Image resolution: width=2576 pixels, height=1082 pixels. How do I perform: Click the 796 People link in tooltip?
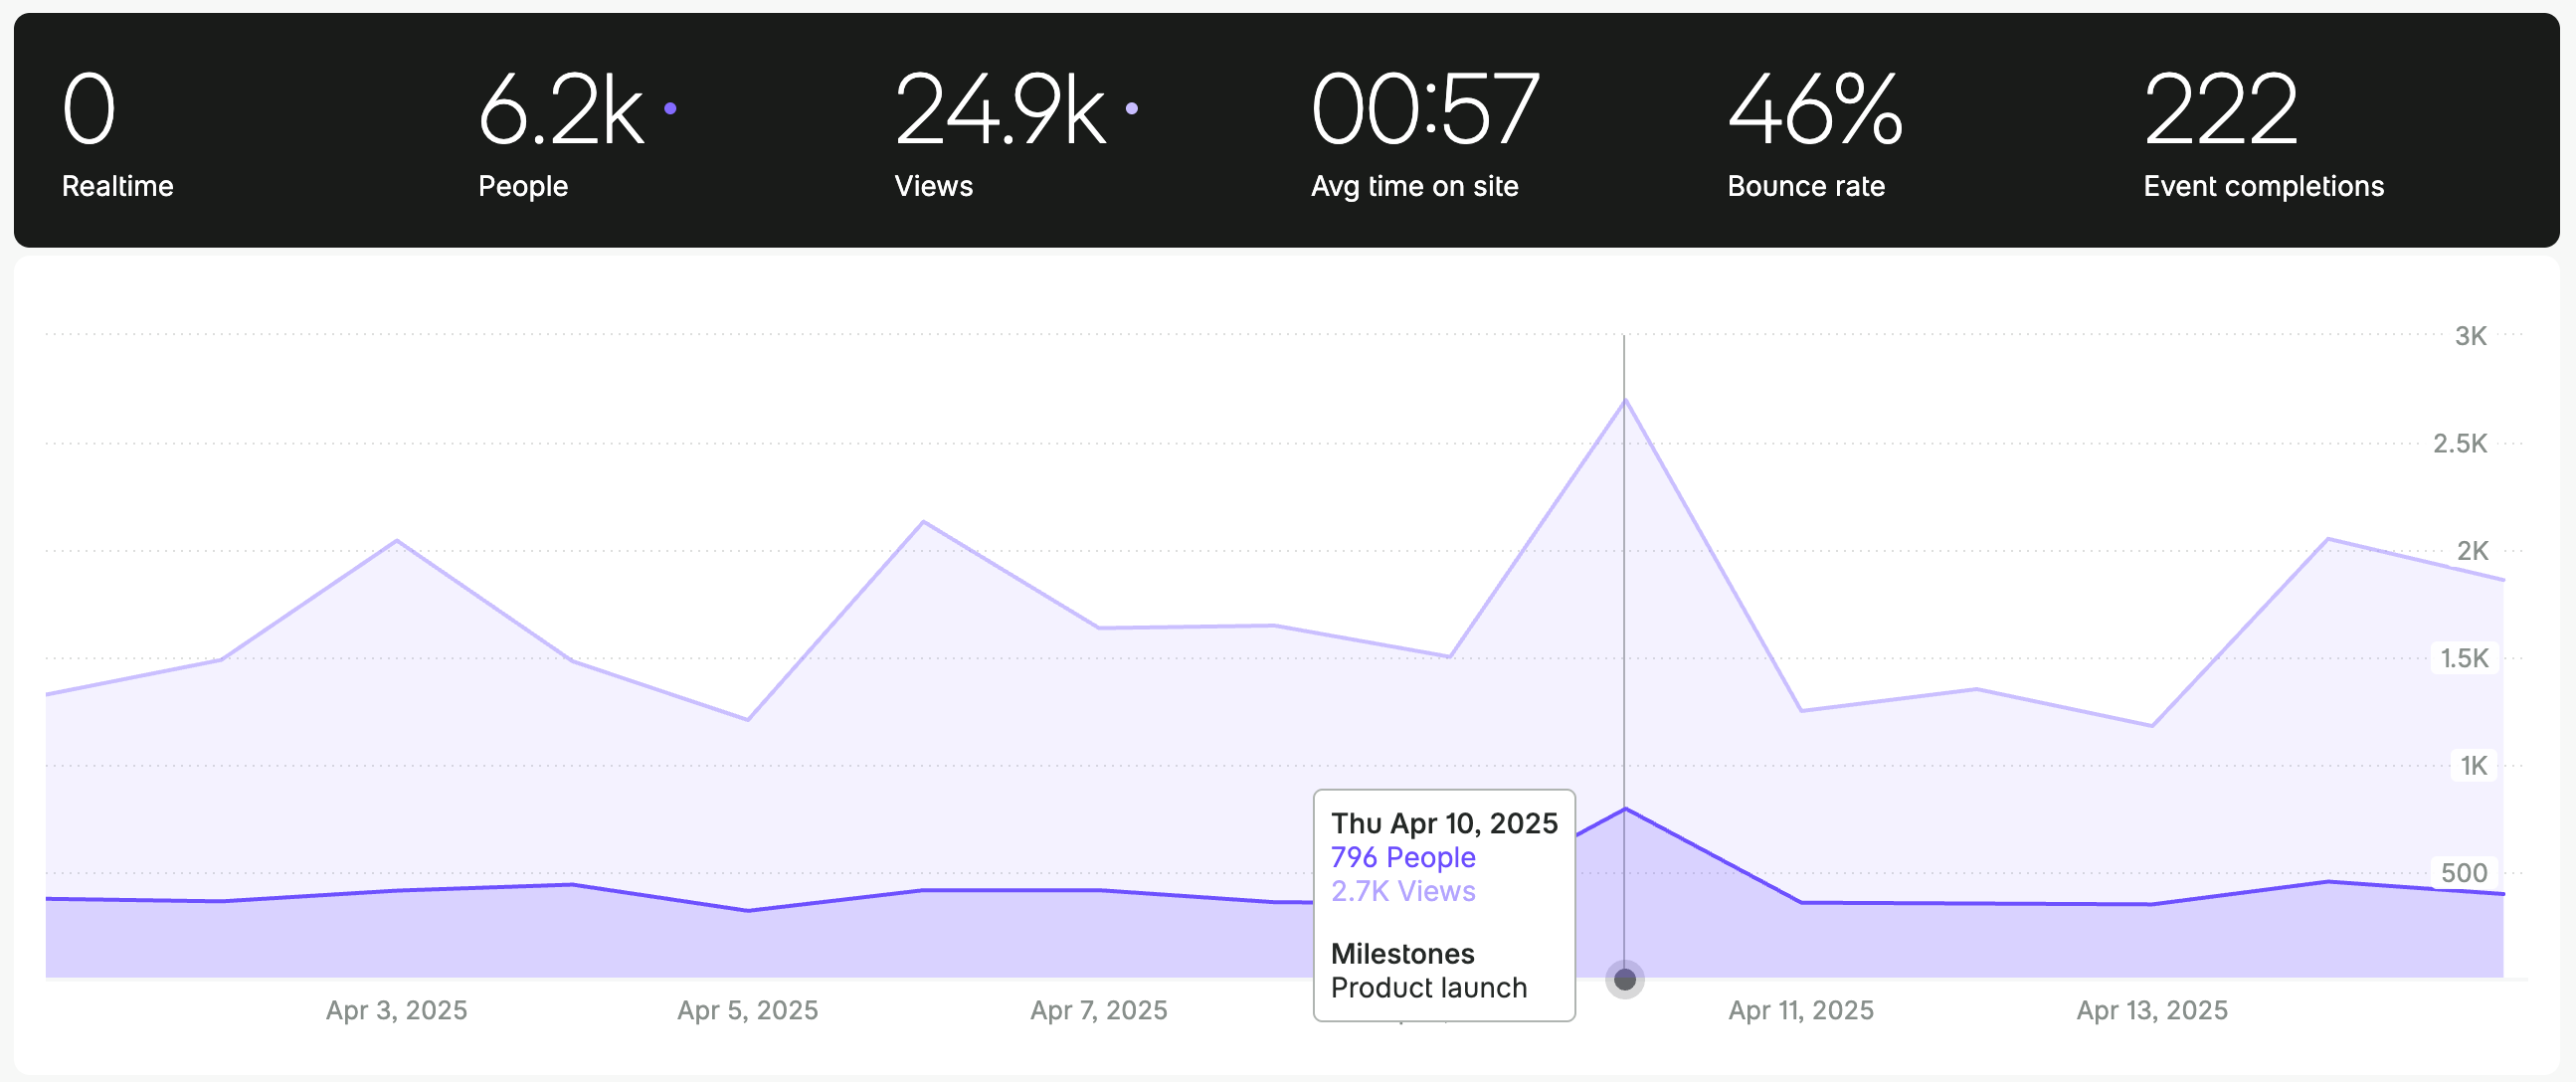coord(1402,857)
